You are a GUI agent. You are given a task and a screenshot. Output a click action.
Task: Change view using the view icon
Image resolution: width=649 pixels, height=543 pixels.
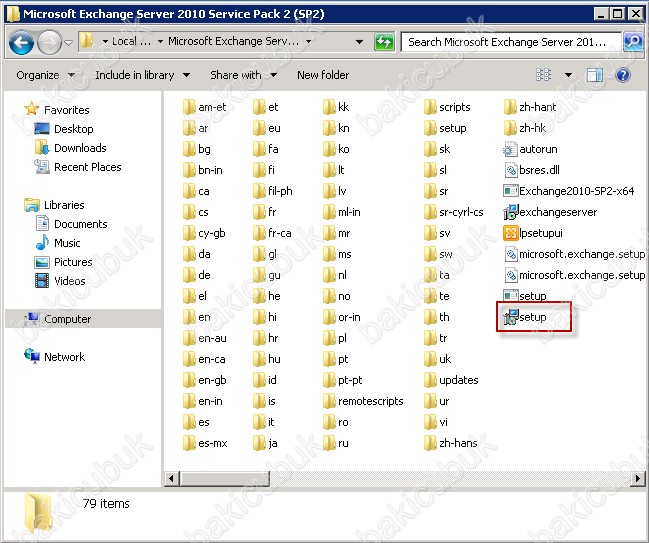click(543, 74)
